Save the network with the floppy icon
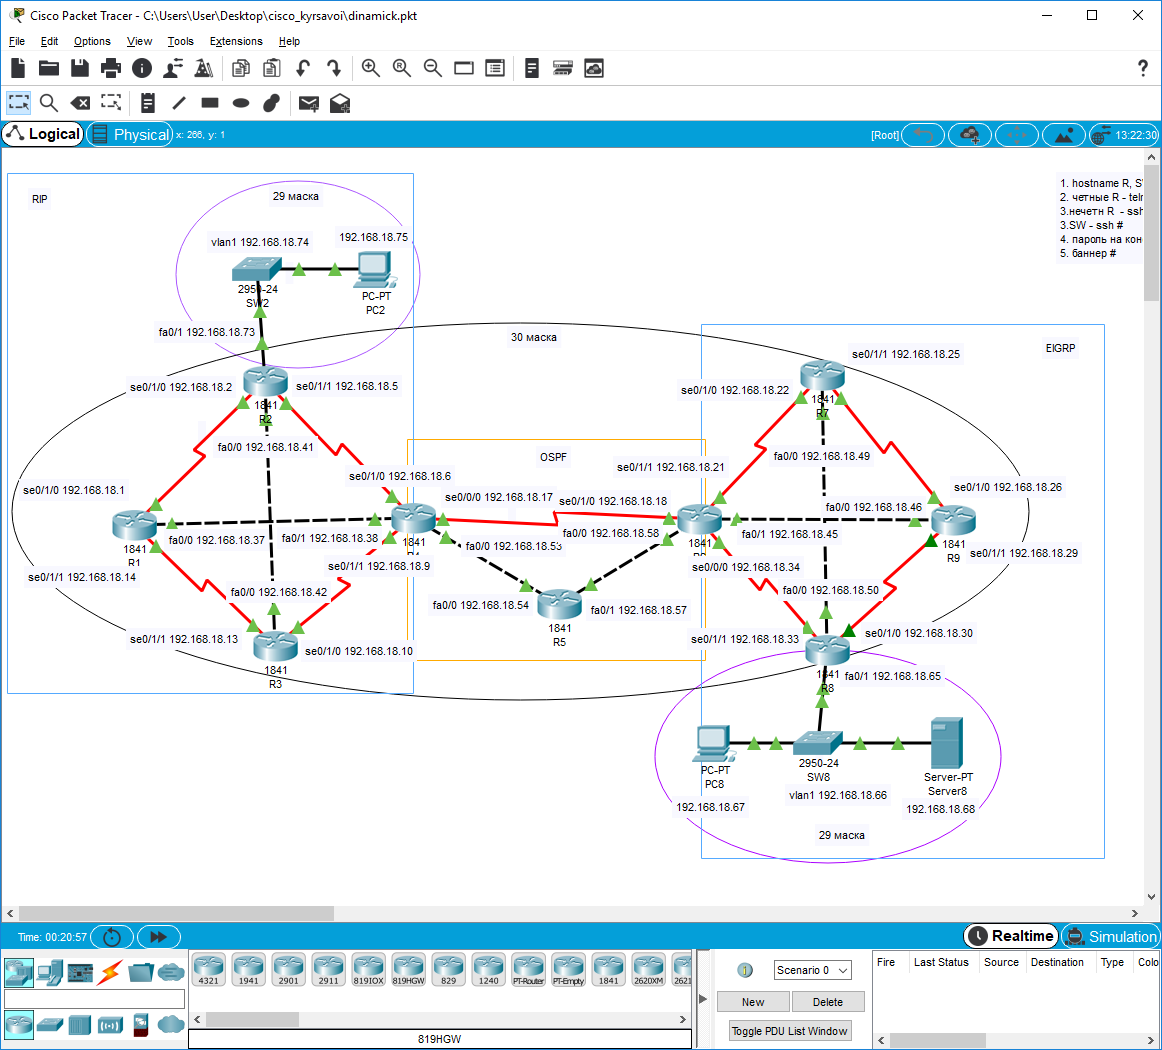The width and height of the screenshot is (1162, 1050). (79, 68)
